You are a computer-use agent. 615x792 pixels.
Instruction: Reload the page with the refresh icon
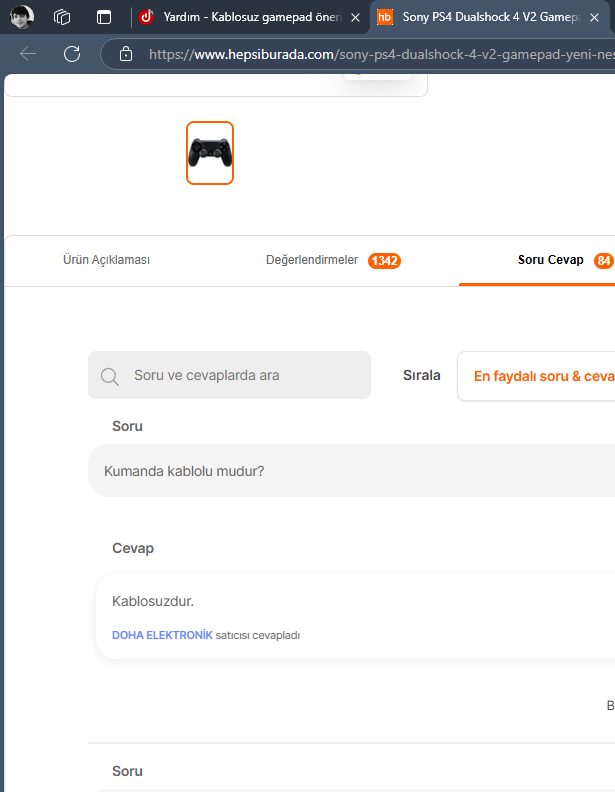click(72, 54)
